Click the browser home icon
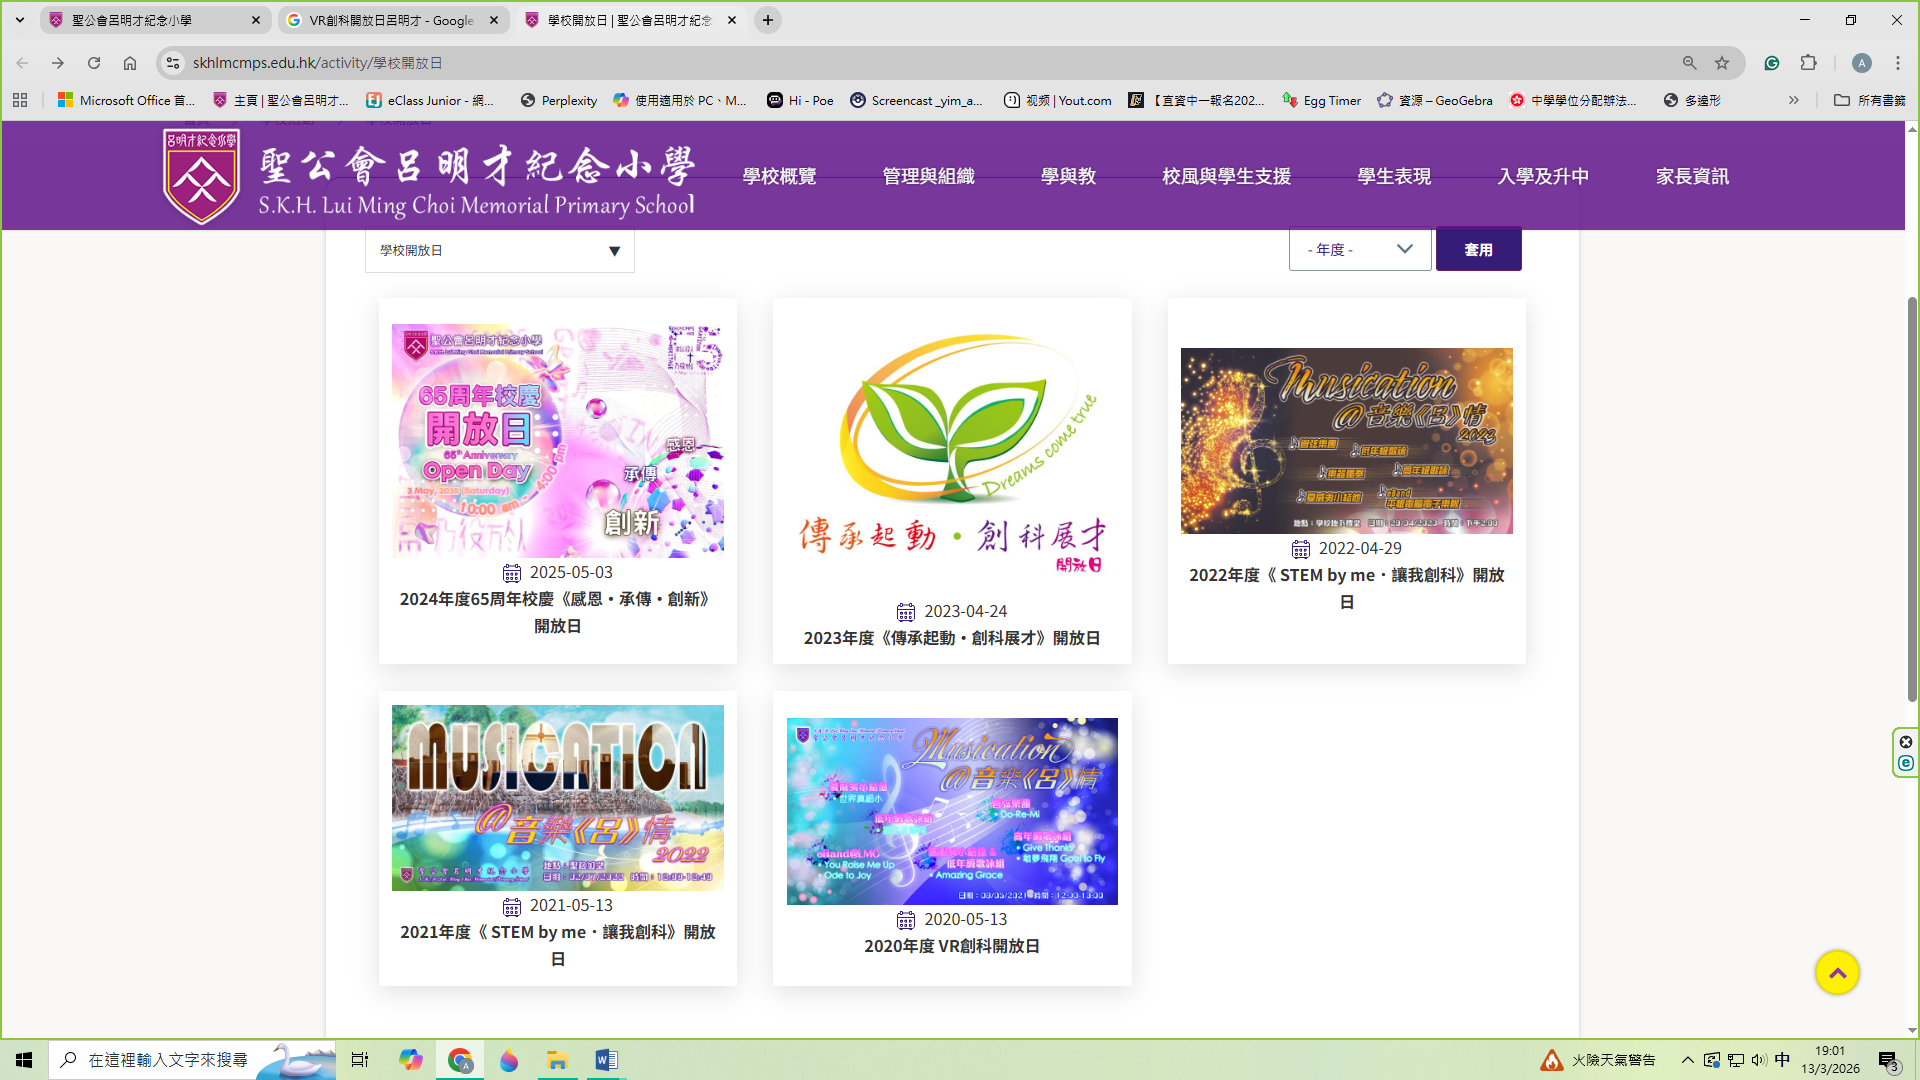The image size is (1920, 1080). [x=130, y=63]
